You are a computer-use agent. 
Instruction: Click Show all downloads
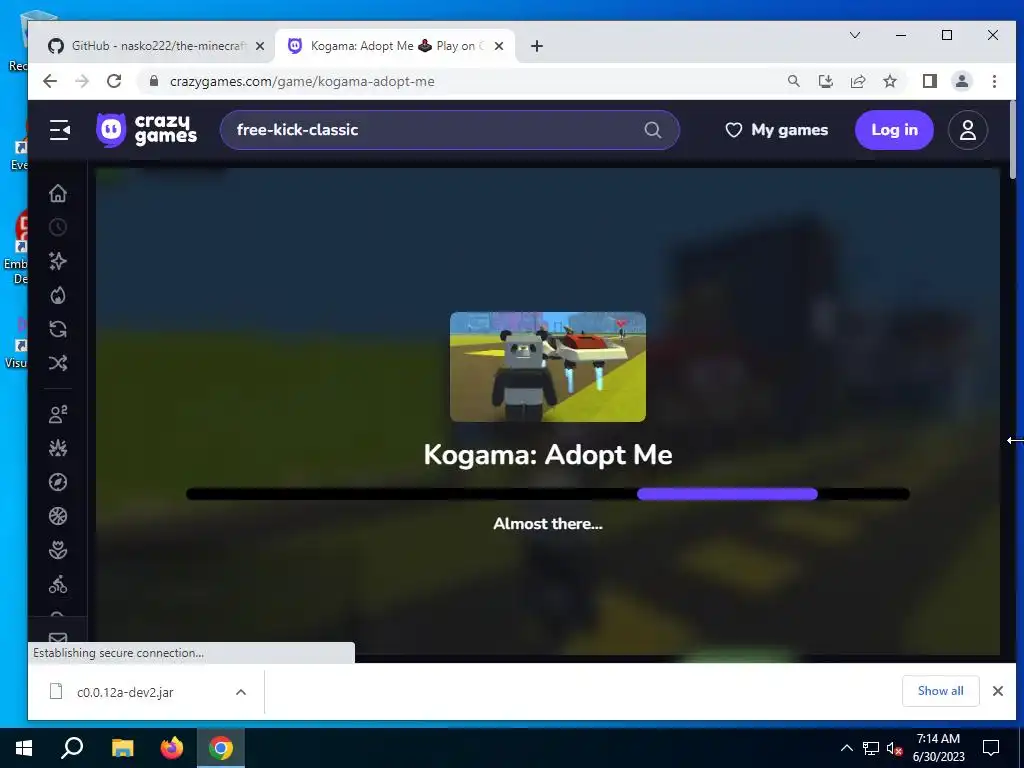pos(940,691)
